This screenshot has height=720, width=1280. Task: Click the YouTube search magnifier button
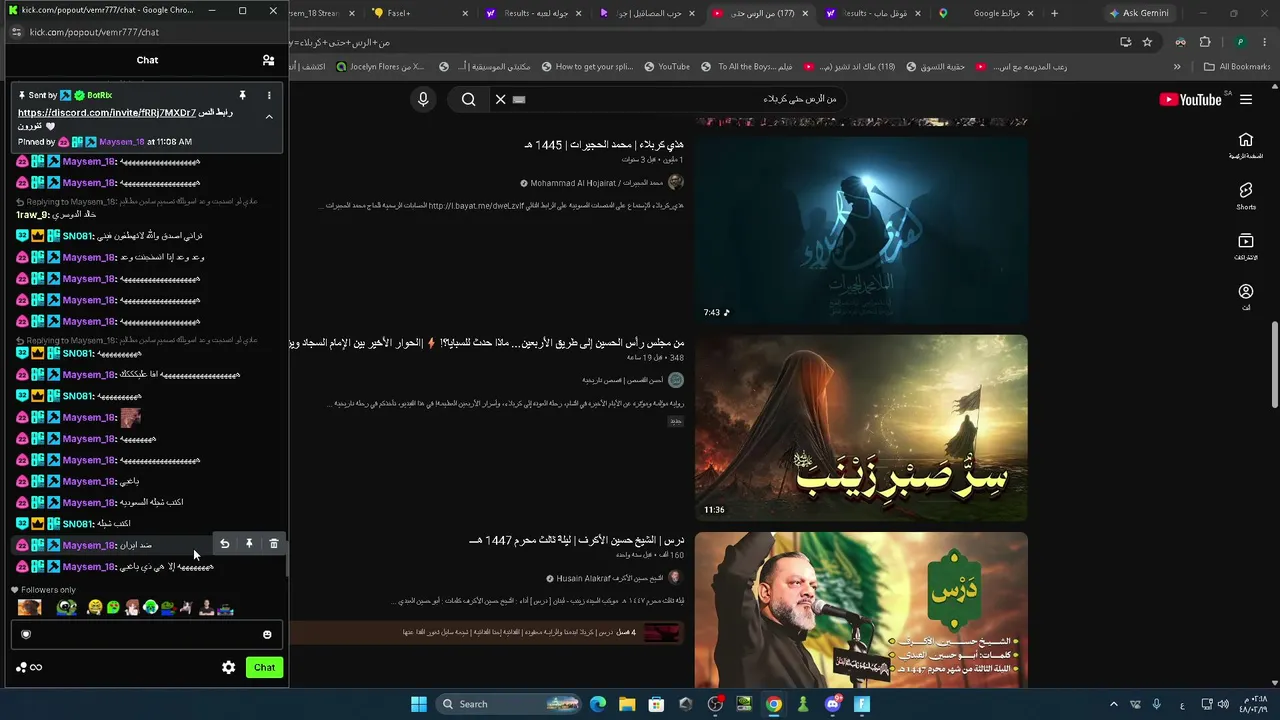[469, 99]
